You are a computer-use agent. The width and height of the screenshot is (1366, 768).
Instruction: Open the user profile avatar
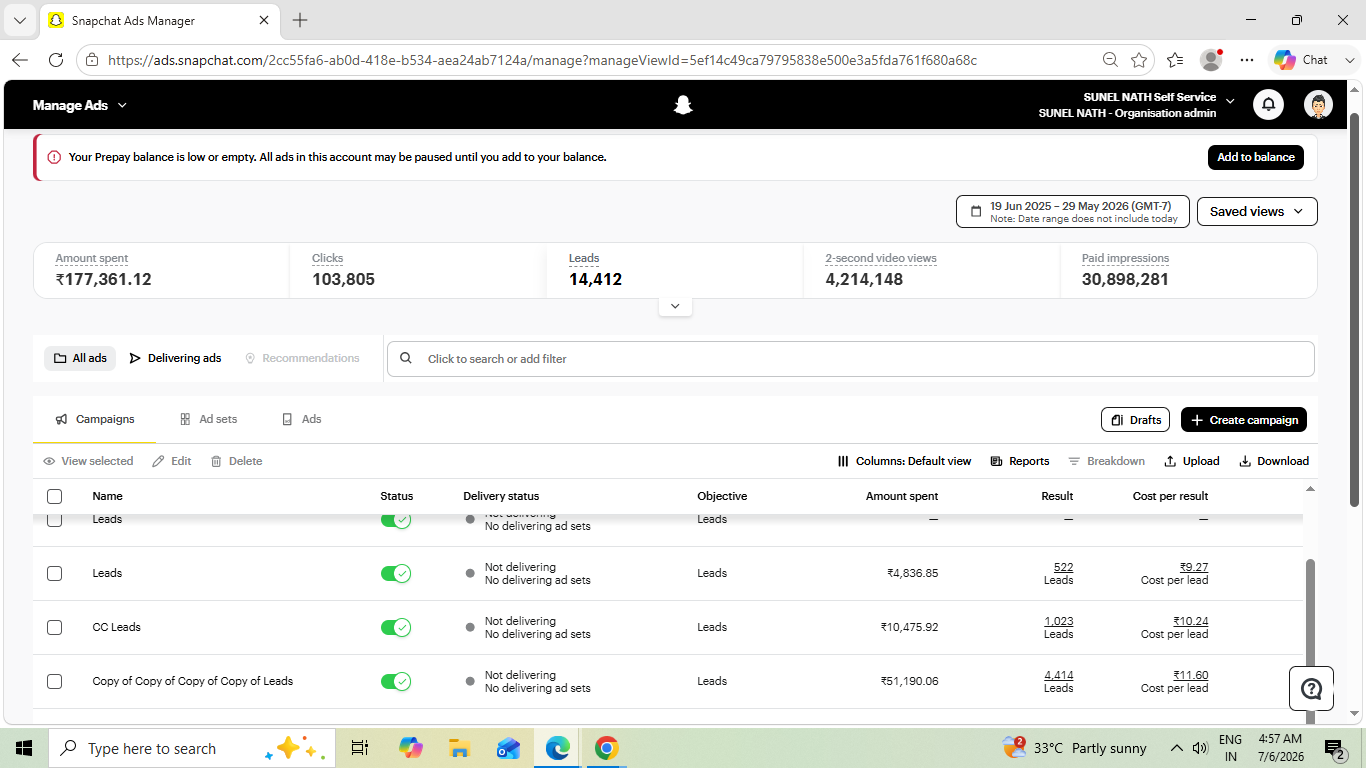click(x=1318, y=105)
